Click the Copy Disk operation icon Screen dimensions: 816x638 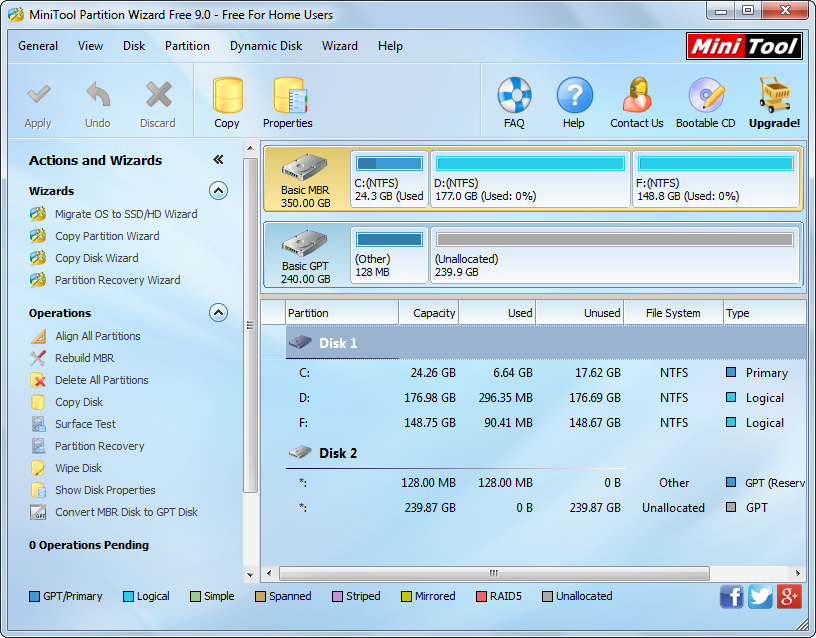tap(38, 402)
